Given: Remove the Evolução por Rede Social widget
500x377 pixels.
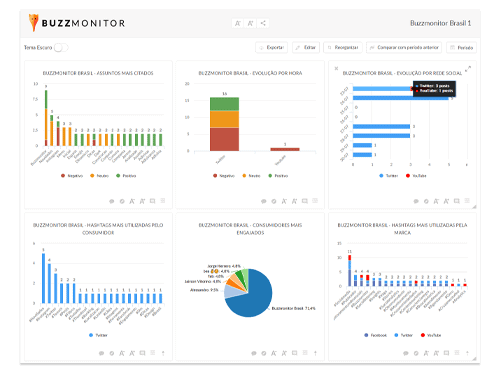Looking at the screenshot, I should coord(336,68).
